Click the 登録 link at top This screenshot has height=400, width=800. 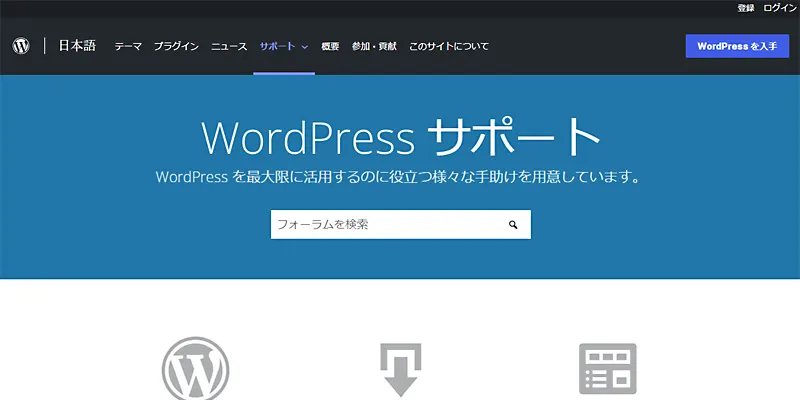(x=746, y=8)
